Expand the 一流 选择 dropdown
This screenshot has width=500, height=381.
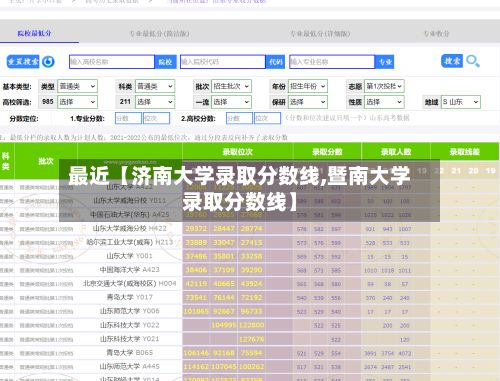(231, 102)
